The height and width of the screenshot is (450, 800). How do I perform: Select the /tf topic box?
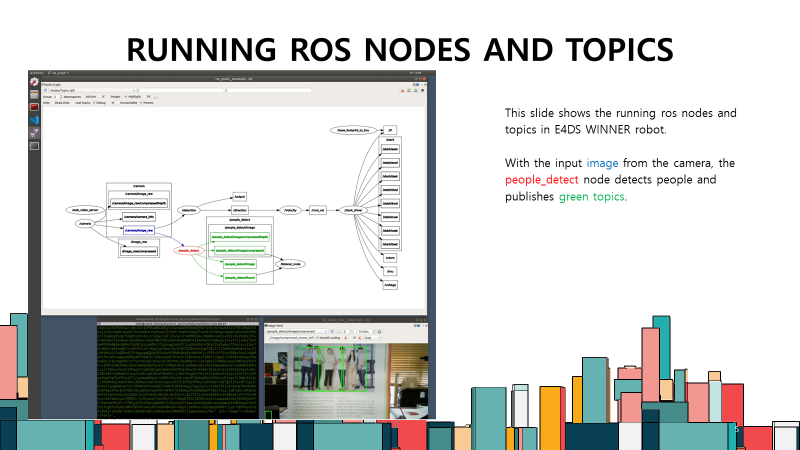tap(390, 131)
